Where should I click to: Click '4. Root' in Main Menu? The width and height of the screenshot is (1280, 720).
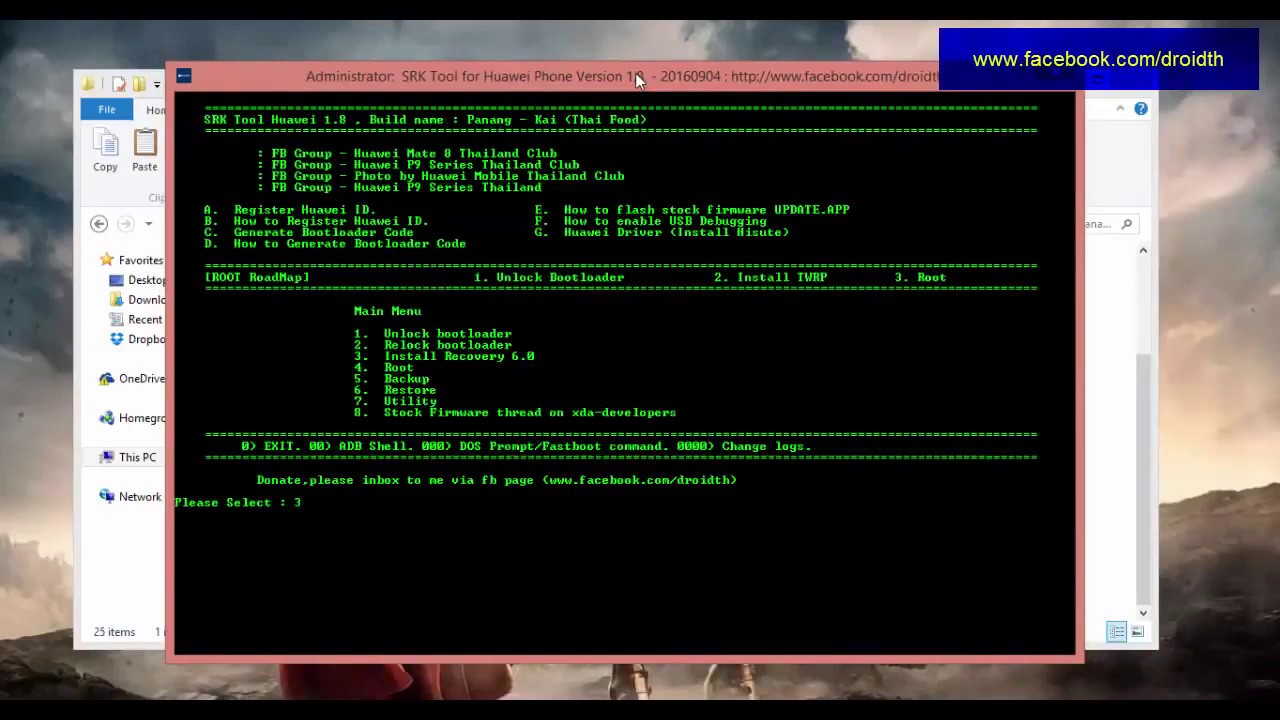(x=384, y=367)
